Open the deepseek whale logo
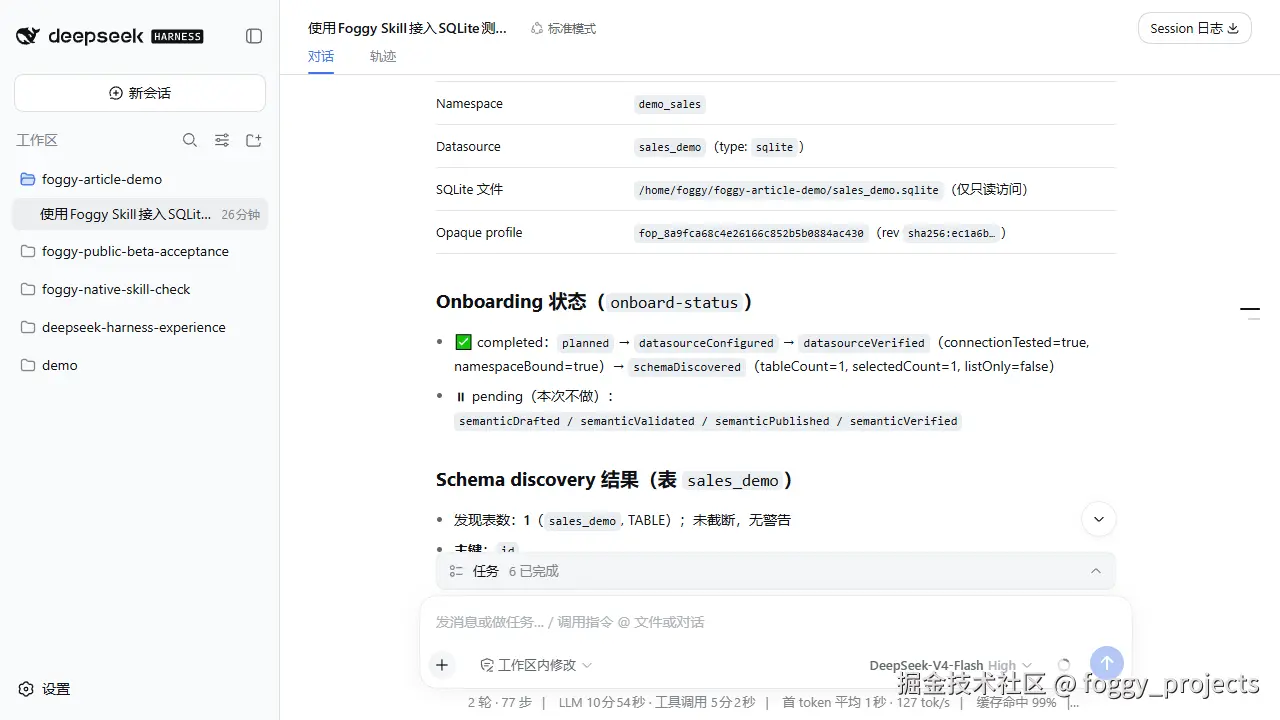The image size is (1280, 720). (x=28, y=36)
